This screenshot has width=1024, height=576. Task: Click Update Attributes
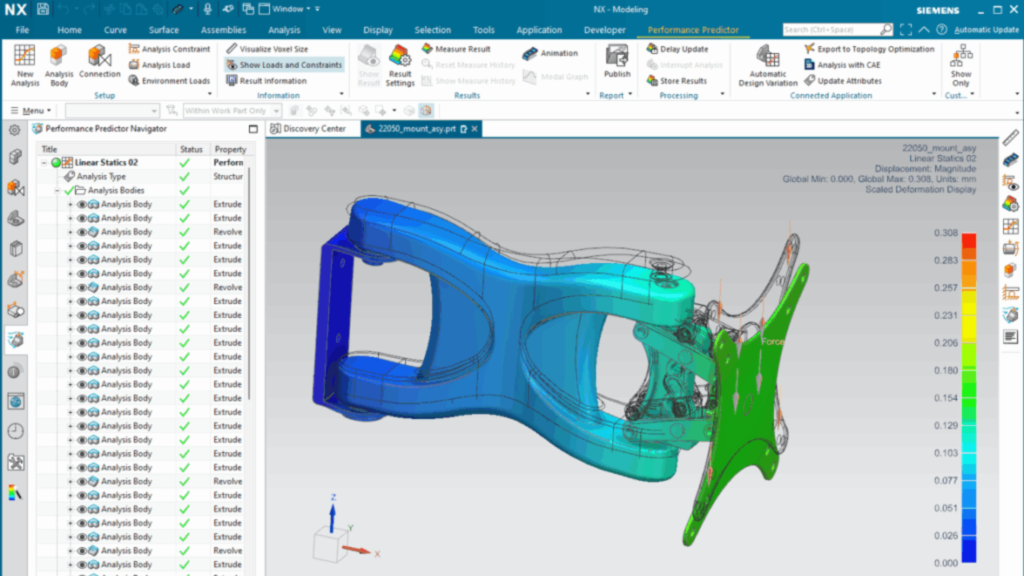(x=842, y=81)
